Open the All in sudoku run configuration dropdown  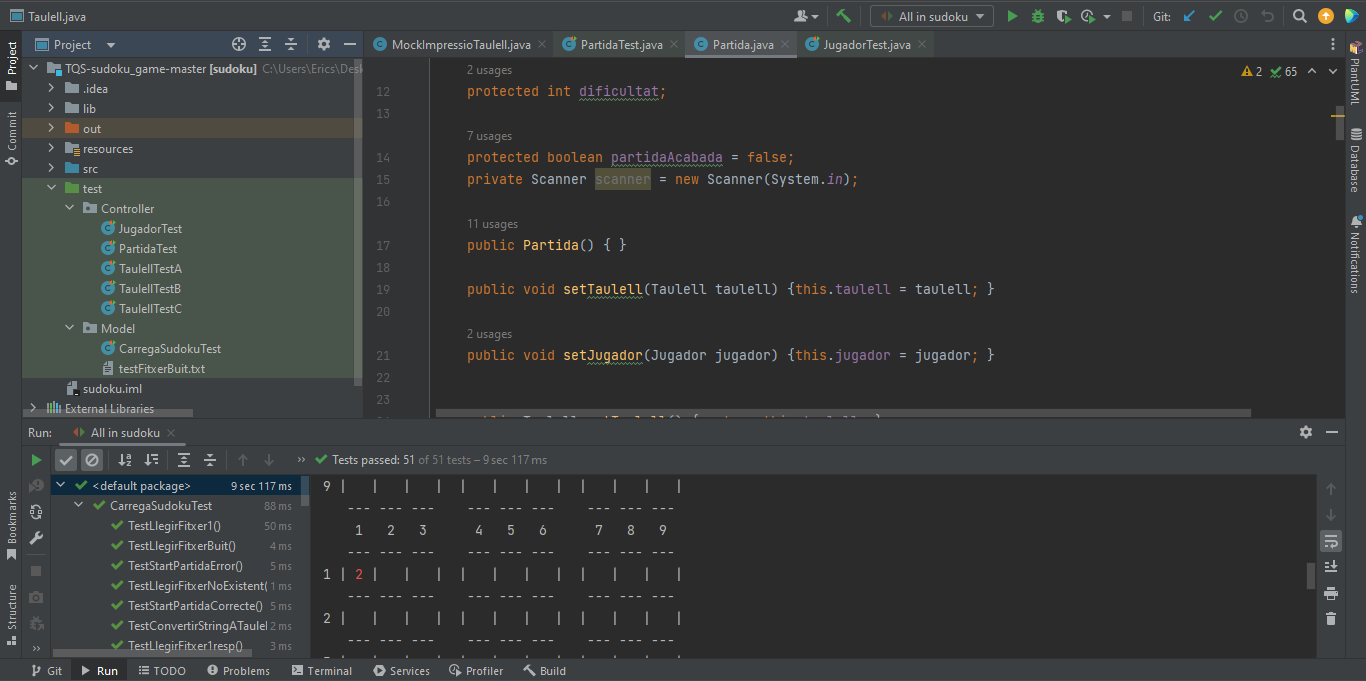coord(932,16)
